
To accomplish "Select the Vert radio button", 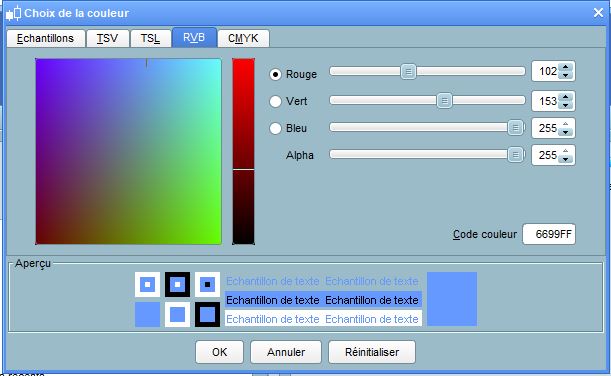I will pos(275,101).
